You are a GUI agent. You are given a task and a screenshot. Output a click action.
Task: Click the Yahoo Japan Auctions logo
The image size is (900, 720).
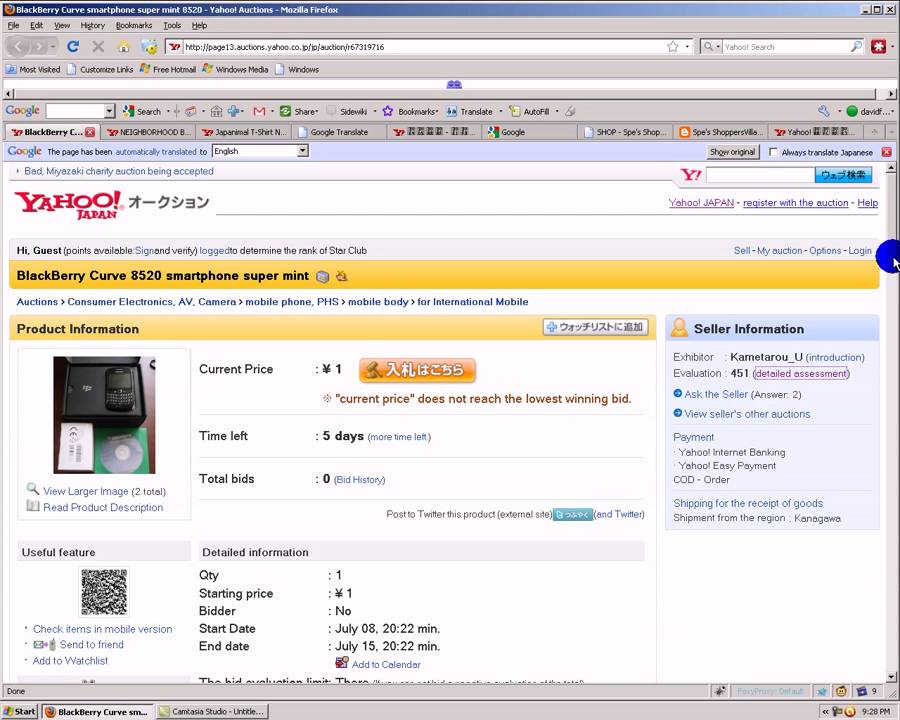click(x=112, y=205)
